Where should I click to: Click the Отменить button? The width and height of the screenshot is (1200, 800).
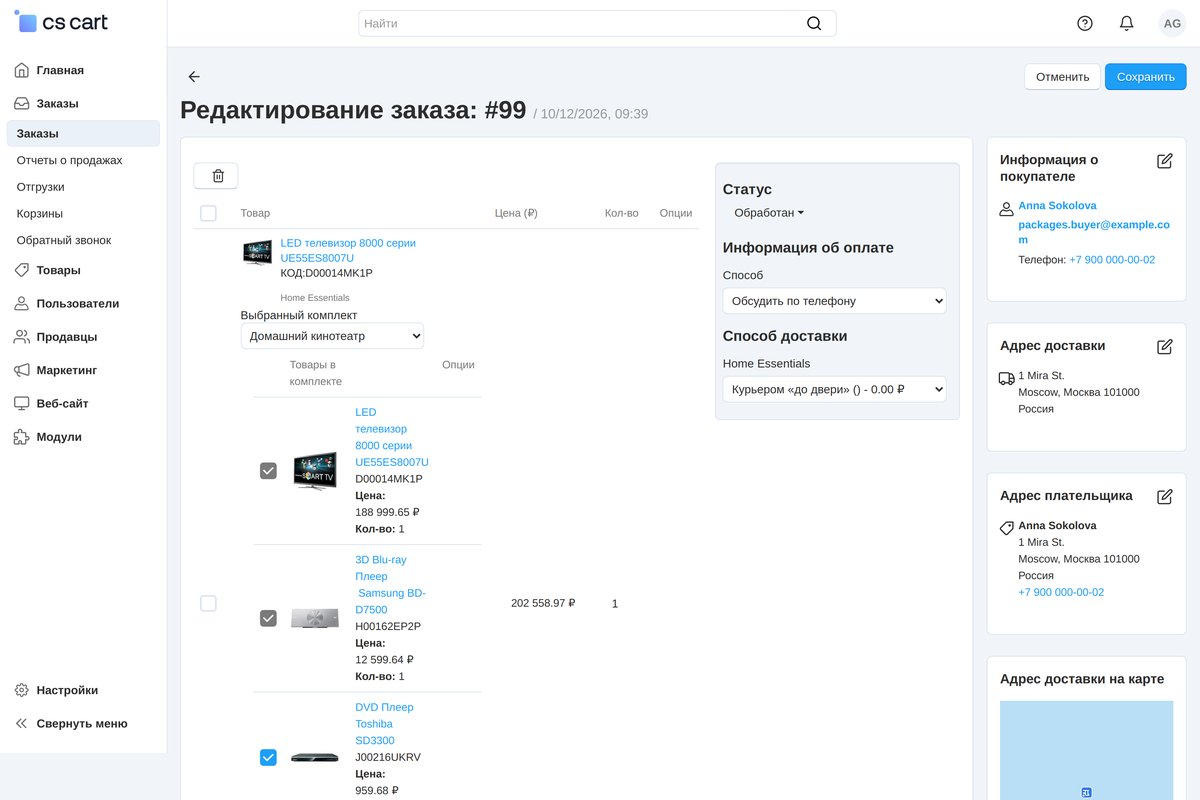(x=1062, y=77)
